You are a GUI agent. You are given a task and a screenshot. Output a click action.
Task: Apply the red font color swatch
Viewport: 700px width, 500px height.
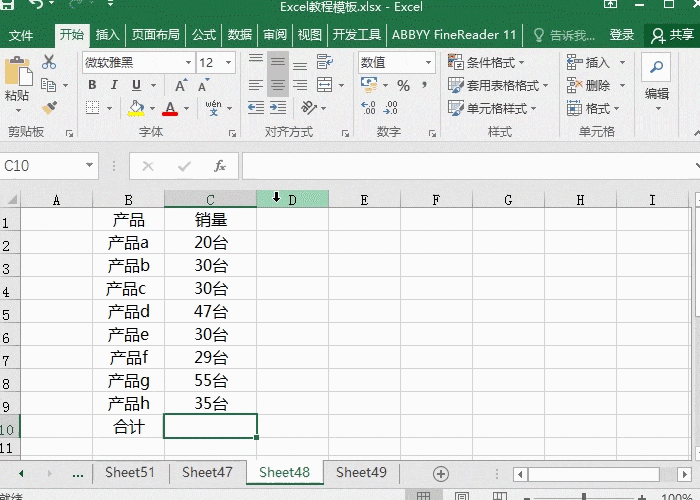click(x=169, y=109)
